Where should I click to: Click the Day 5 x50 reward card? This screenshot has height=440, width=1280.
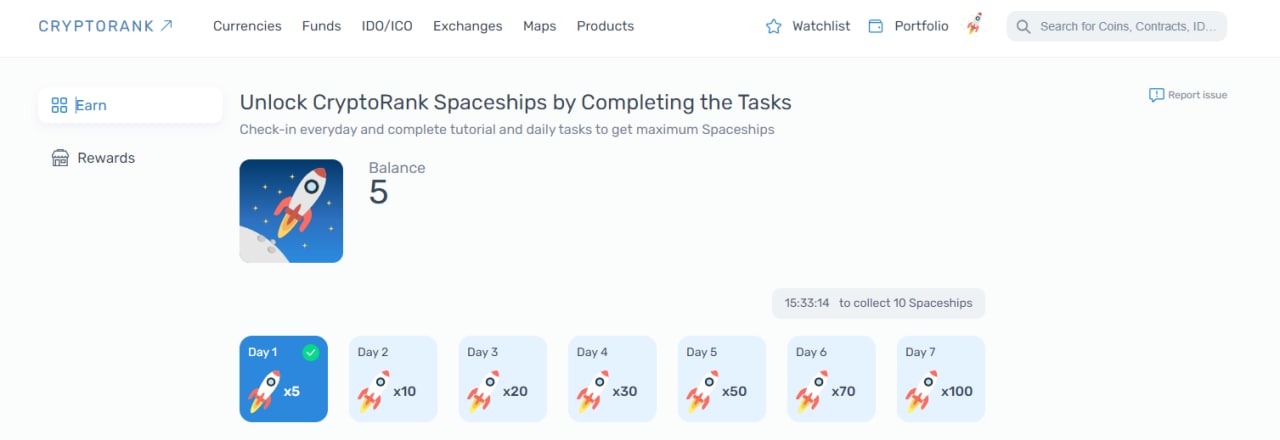click(x=722, y=379)
